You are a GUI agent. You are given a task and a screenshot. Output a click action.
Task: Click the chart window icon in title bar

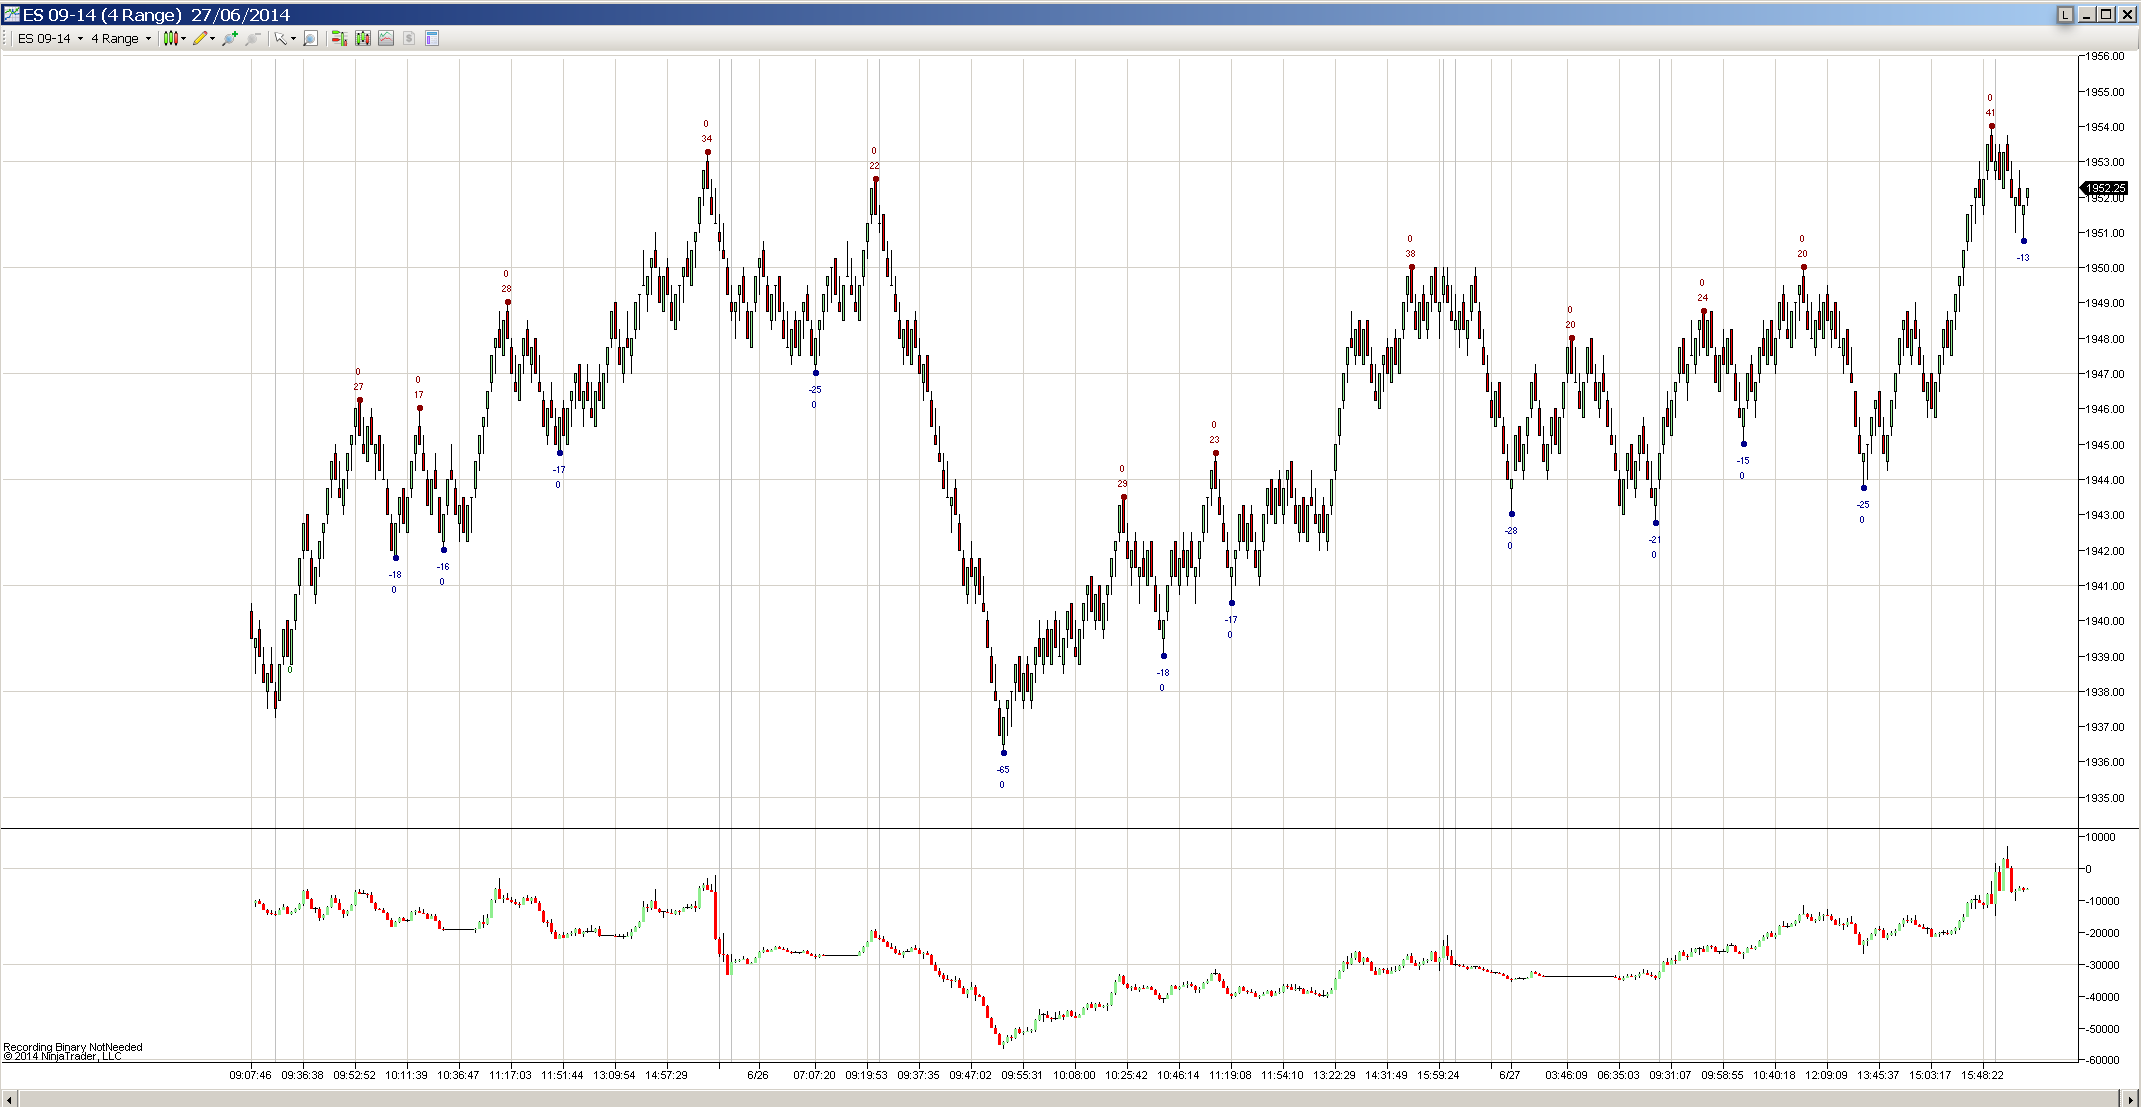click(11, 14)
